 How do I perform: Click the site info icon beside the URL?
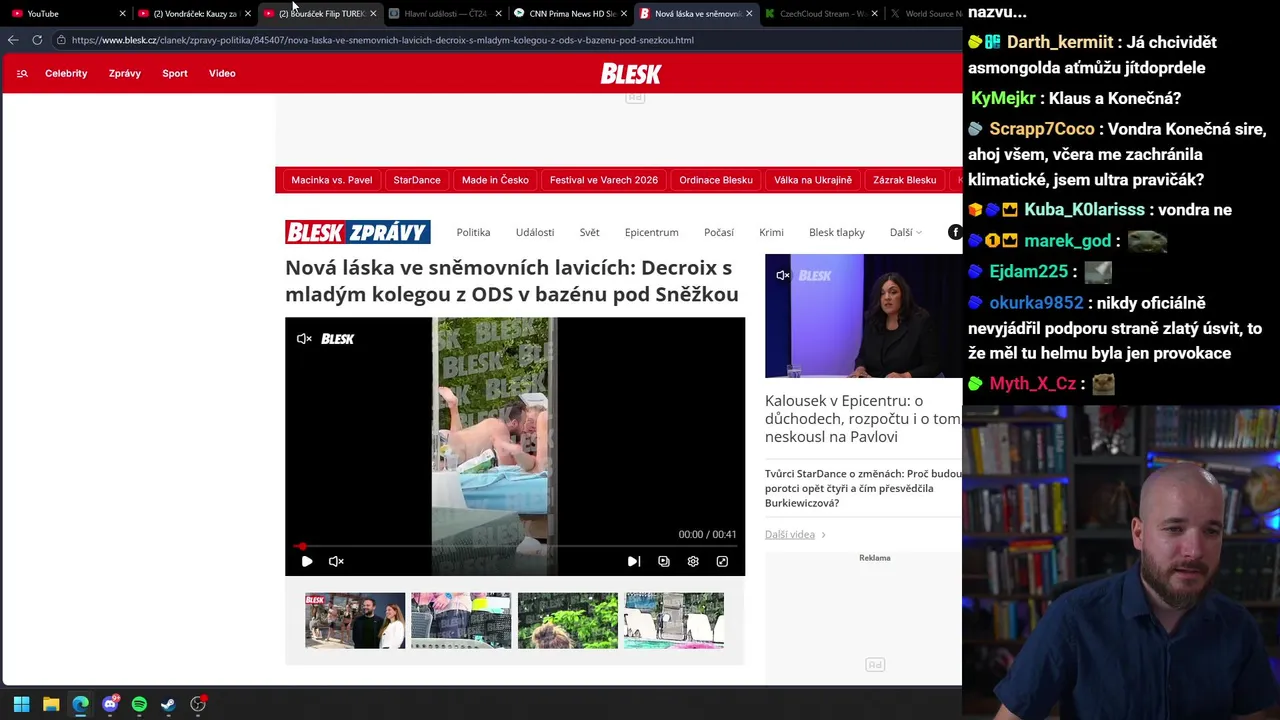[61, 40]
